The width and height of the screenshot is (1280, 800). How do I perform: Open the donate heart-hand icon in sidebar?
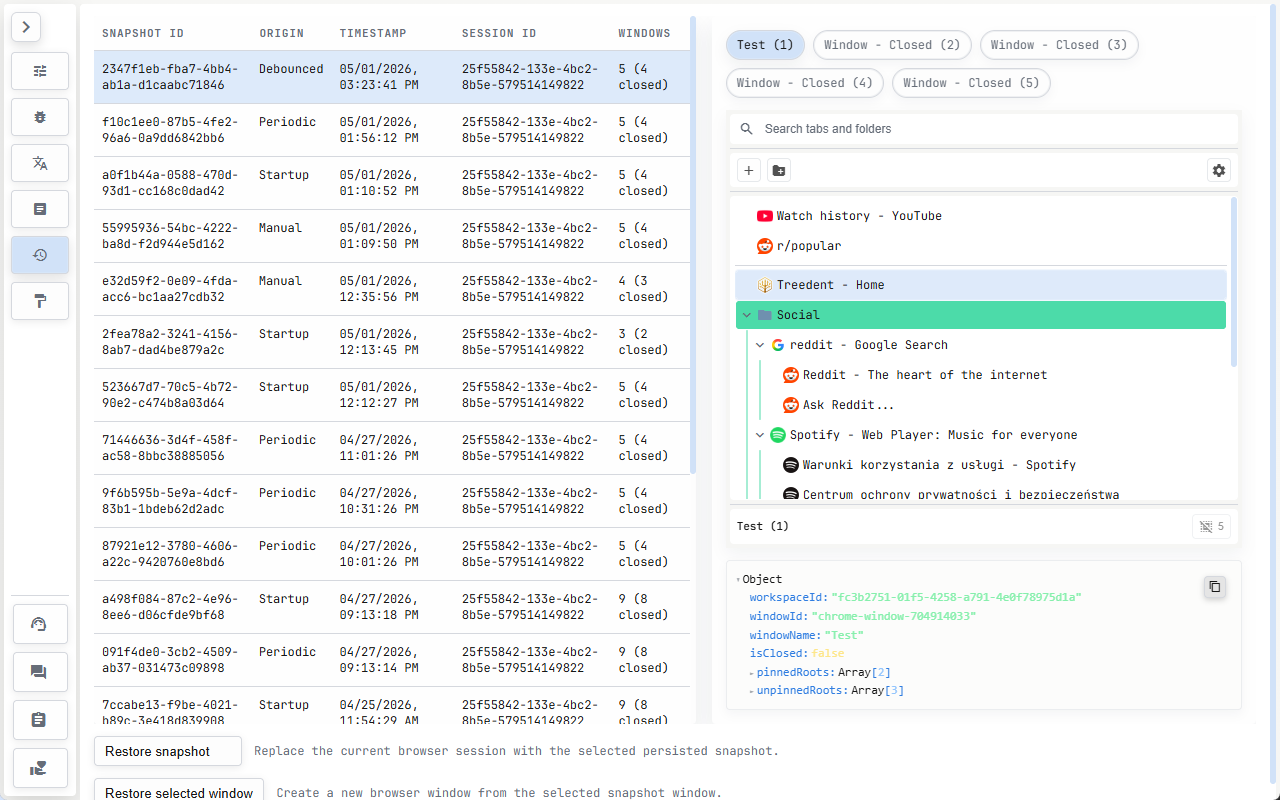point(40,768)
